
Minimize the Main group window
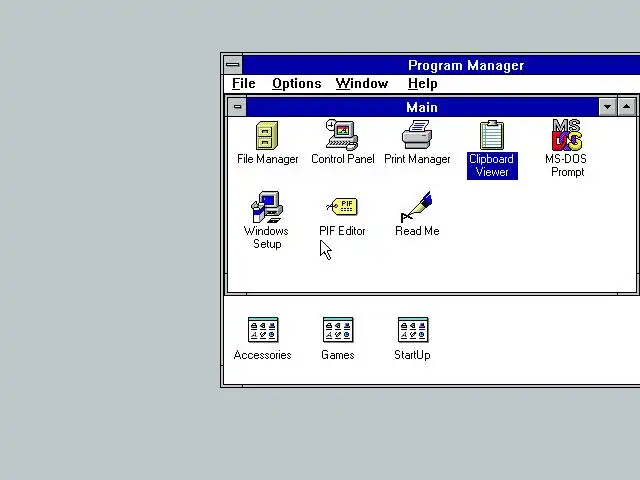pos(607,107)
